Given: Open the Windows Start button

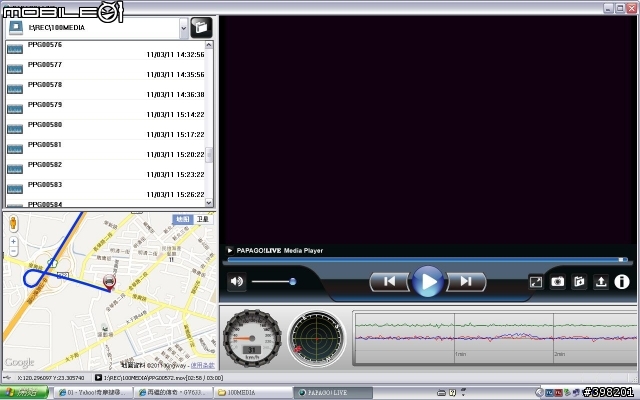Looking at the screenshot, I should pos(24,393).
